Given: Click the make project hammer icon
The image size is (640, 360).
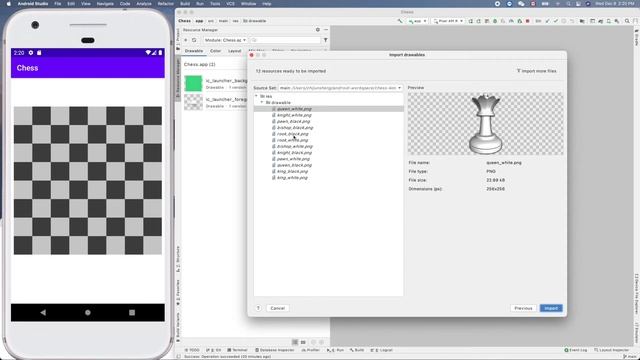Looking at the screenshot, I should point(400,21).
